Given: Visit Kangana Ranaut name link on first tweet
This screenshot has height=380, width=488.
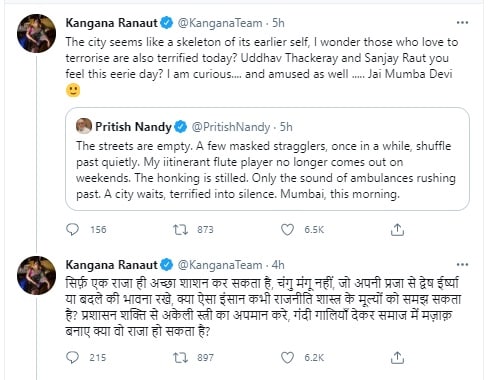Looking at the screenshot, I should pos(111,23).
